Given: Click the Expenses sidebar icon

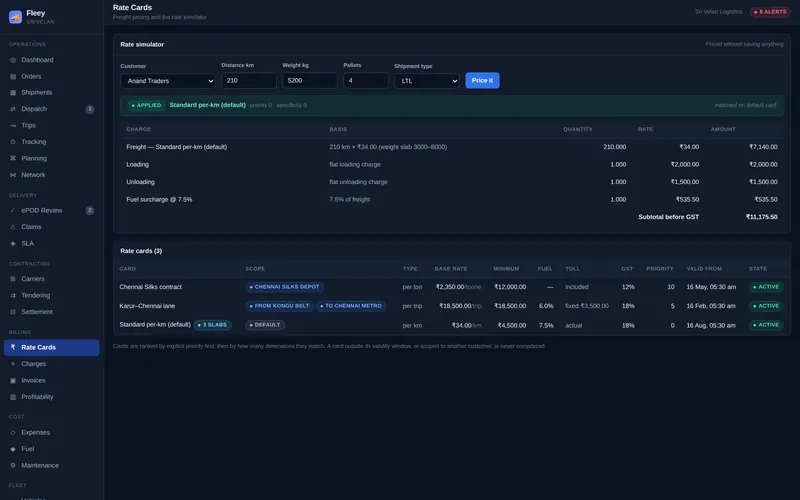Looking at the screenshot, I should [x=13, y=433].
